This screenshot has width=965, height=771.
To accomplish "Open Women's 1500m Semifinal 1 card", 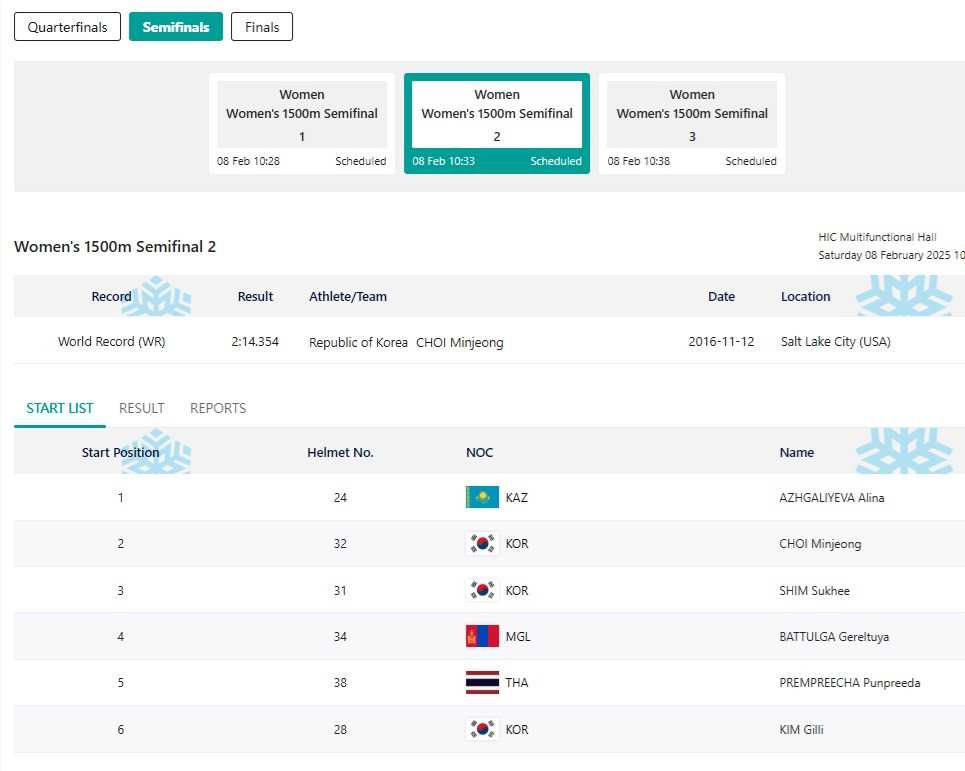I will tap(302, 124).
